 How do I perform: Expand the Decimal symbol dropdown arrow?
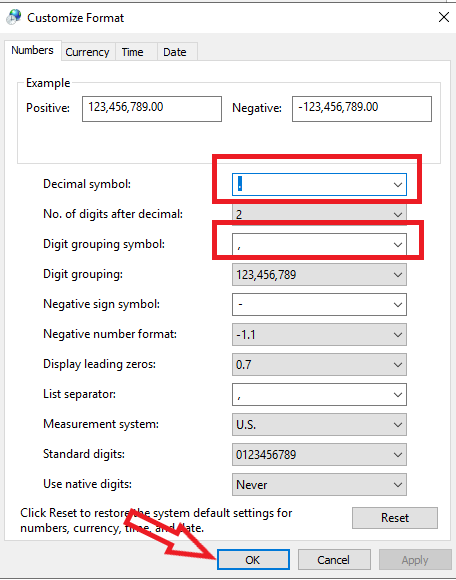coord(398,184)
